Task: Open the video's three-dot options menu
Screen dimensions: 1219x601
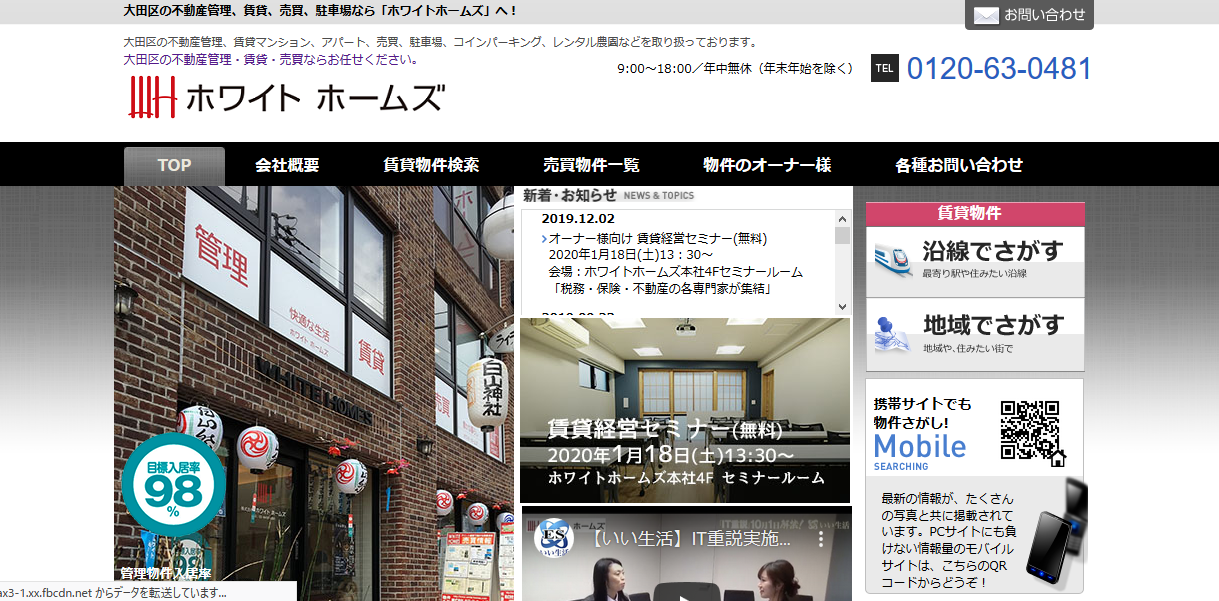Action: click(x=820, y=538)
